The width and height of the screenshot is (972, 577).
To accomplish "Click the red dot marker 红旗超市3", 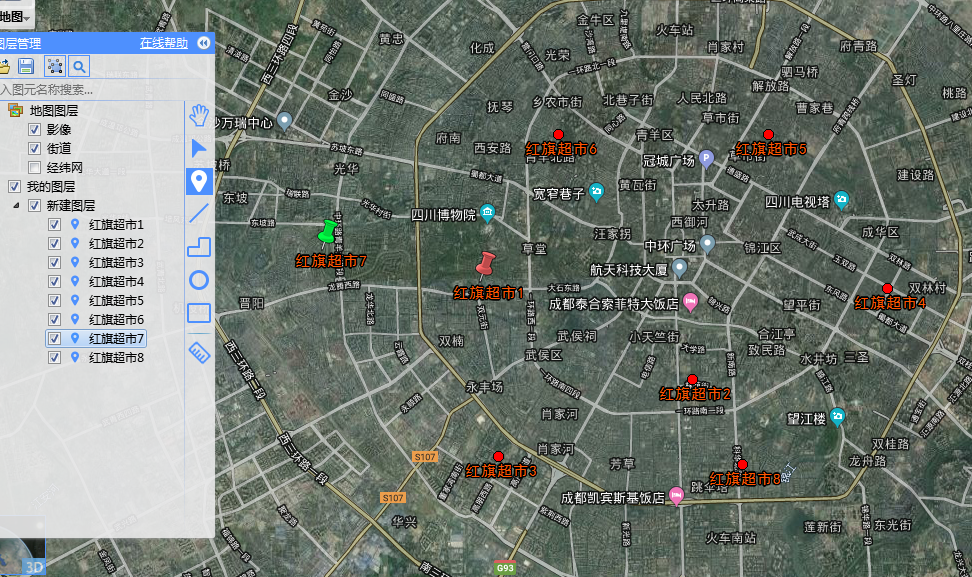I will coord(498,457).
